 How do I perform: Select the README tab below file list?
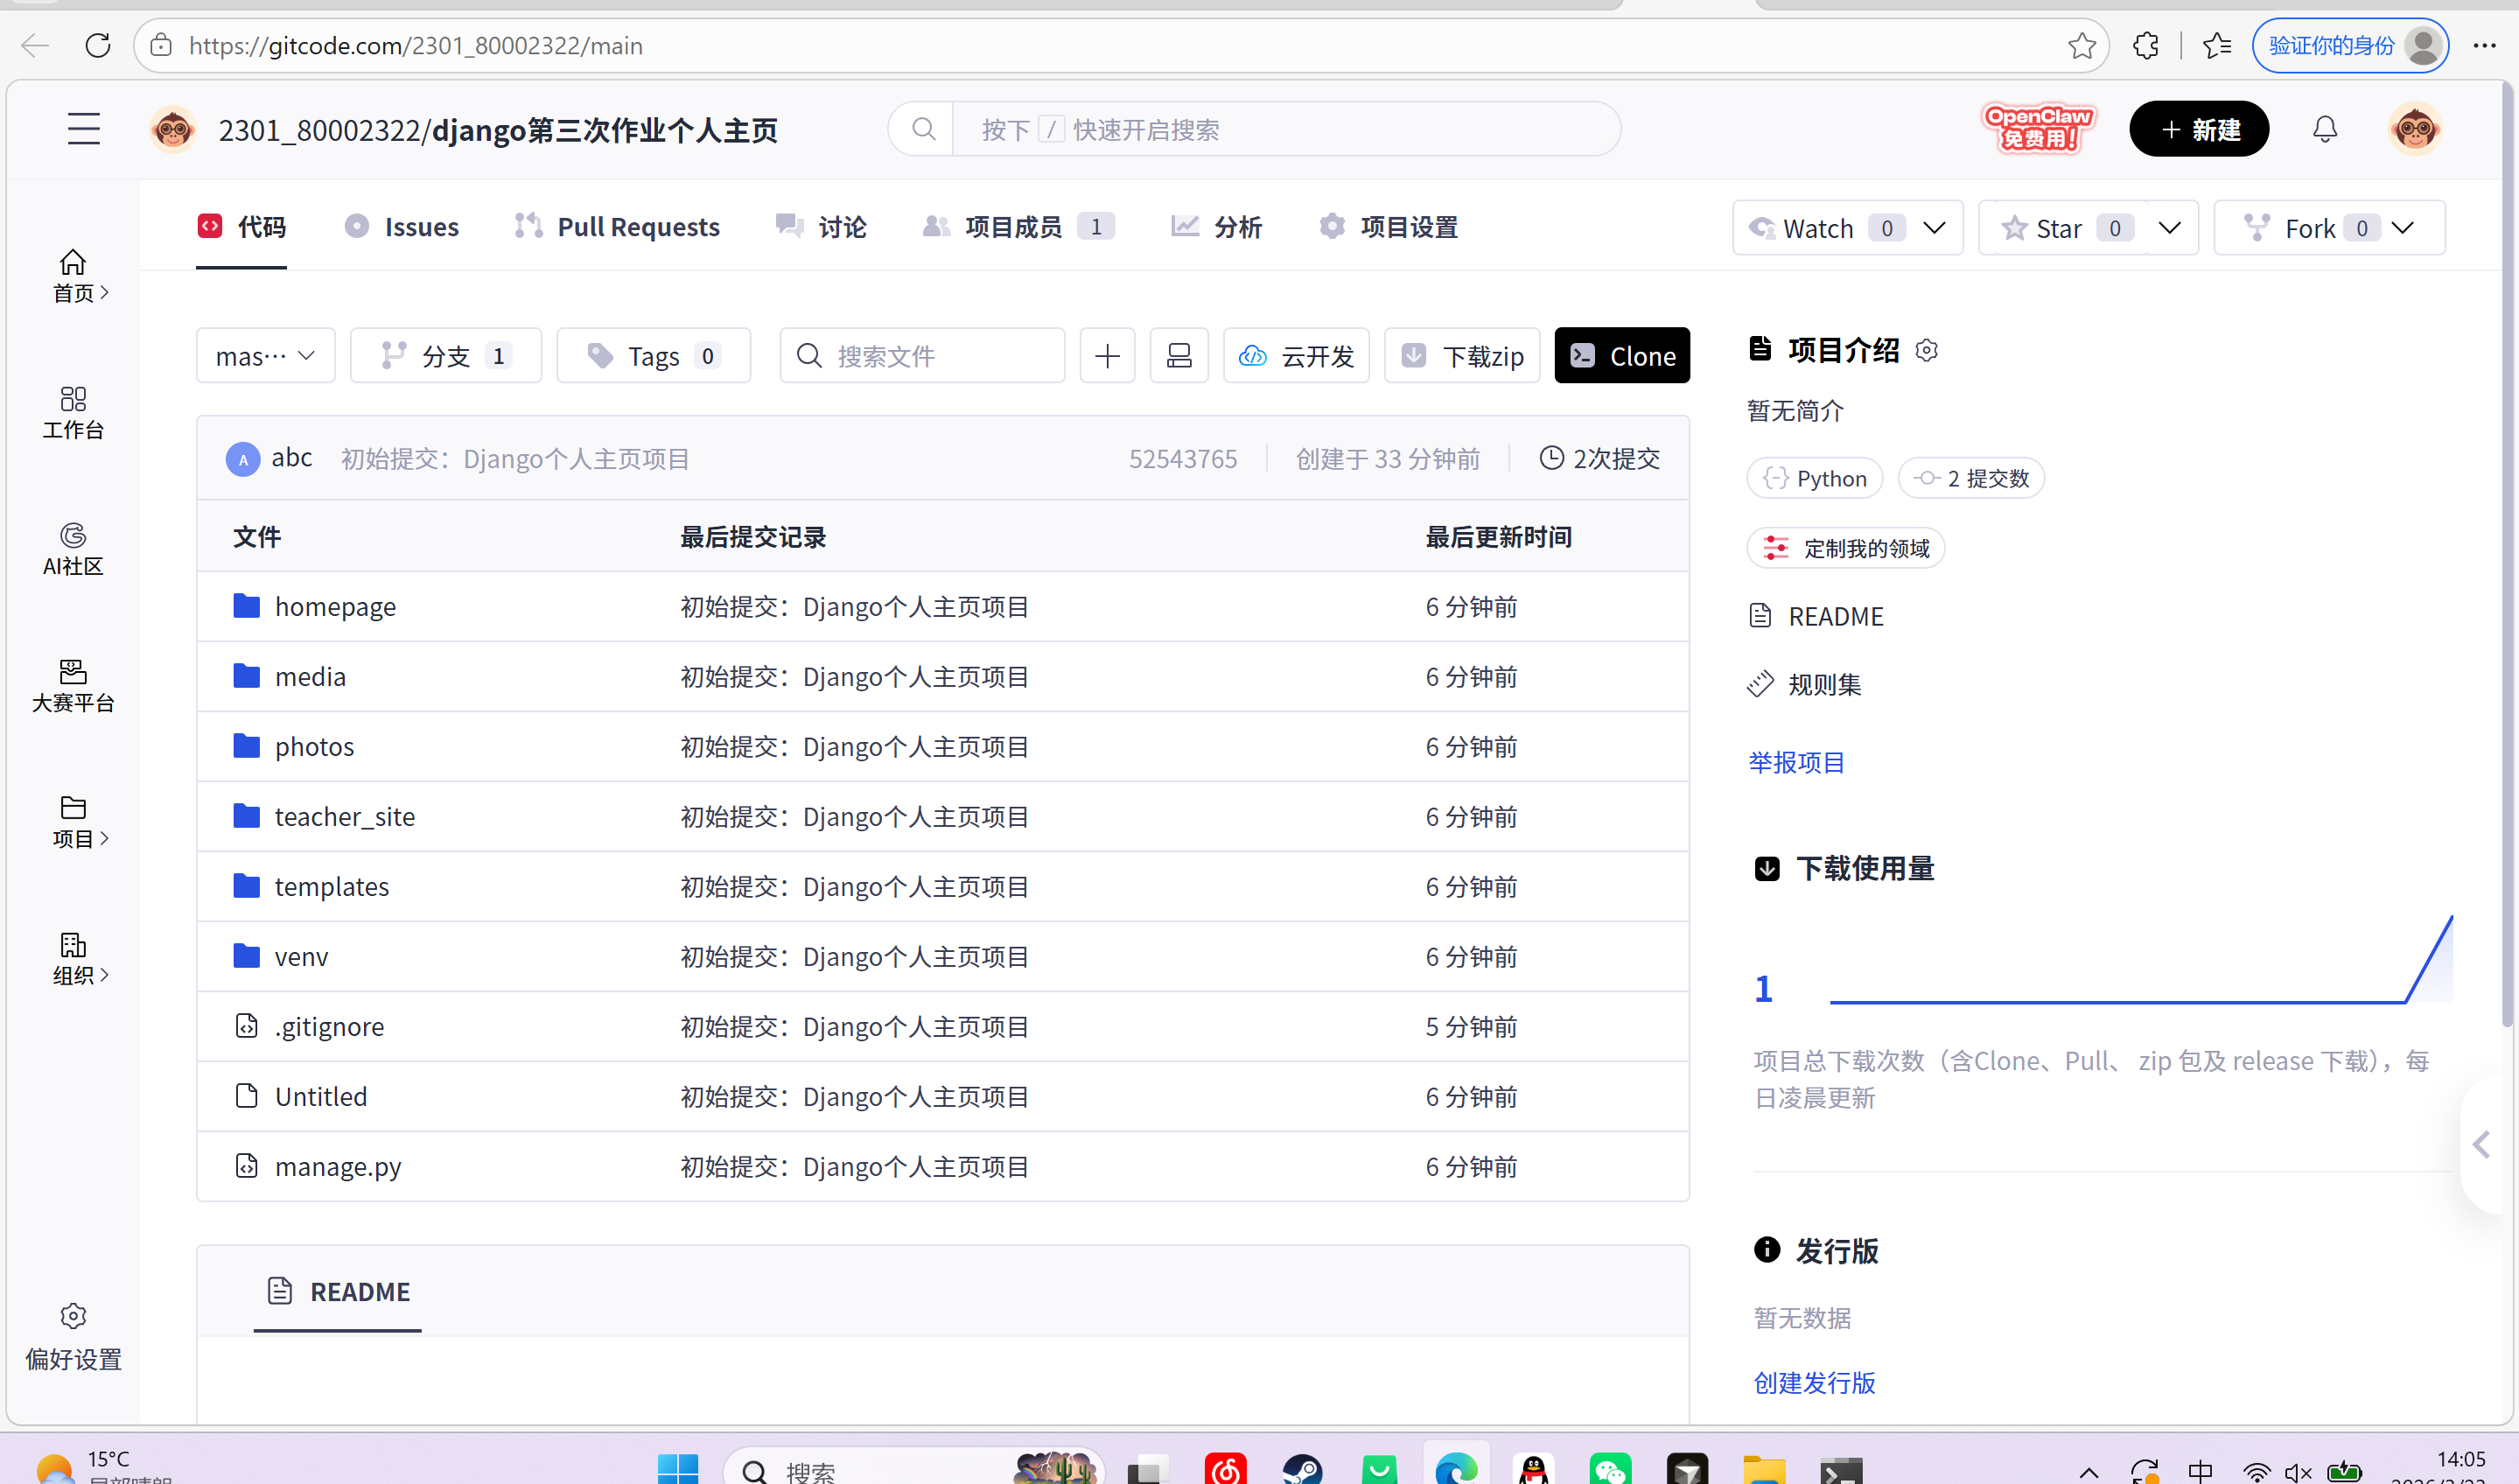(338, 1292)
